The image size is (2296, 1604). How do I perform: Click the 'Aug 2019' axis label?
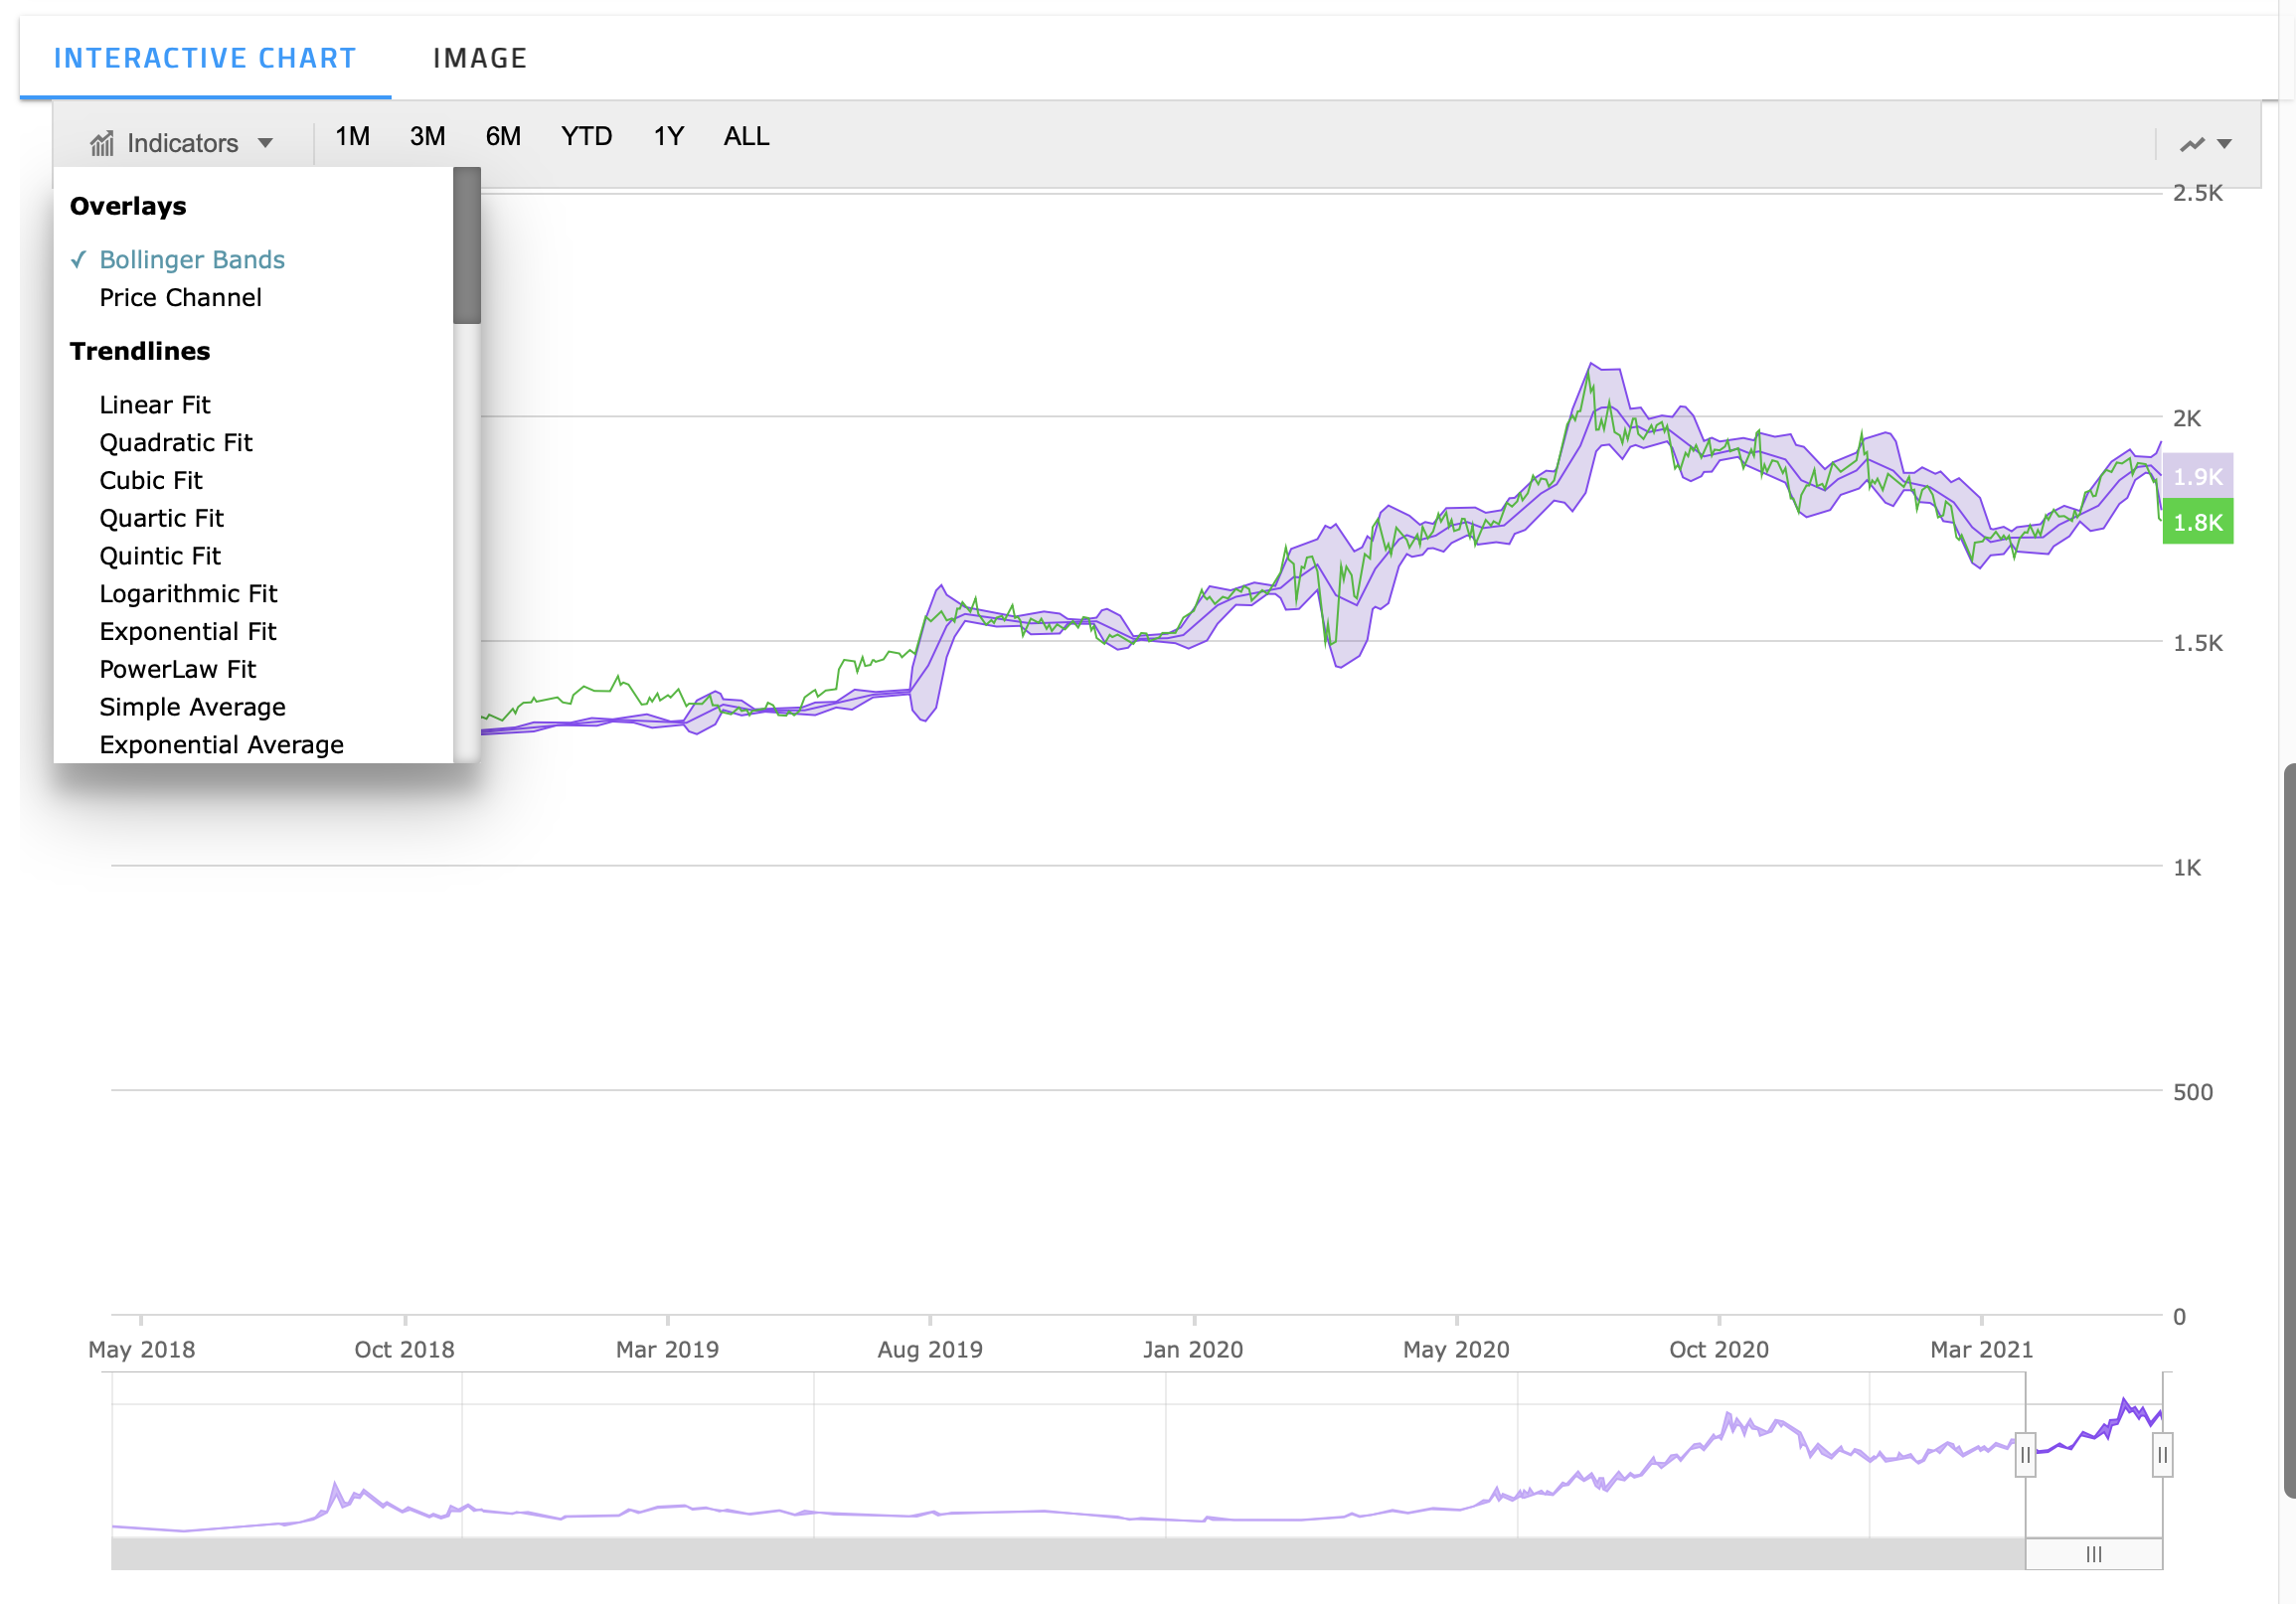[930, 1350]
